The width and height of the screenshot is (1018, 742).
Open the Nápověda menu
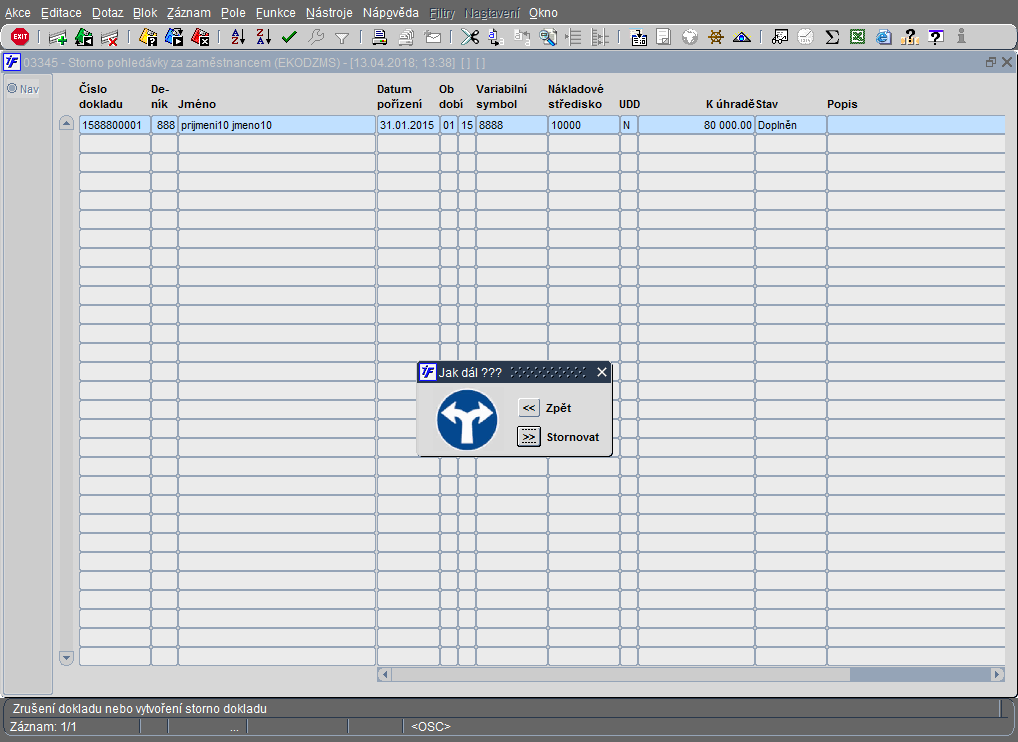coord(391,13)
